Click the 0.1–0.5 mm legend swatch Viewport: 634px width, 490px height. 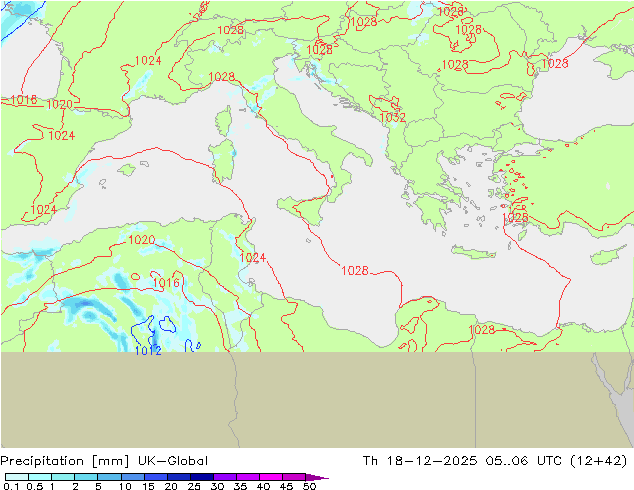(x=17, y=477)
